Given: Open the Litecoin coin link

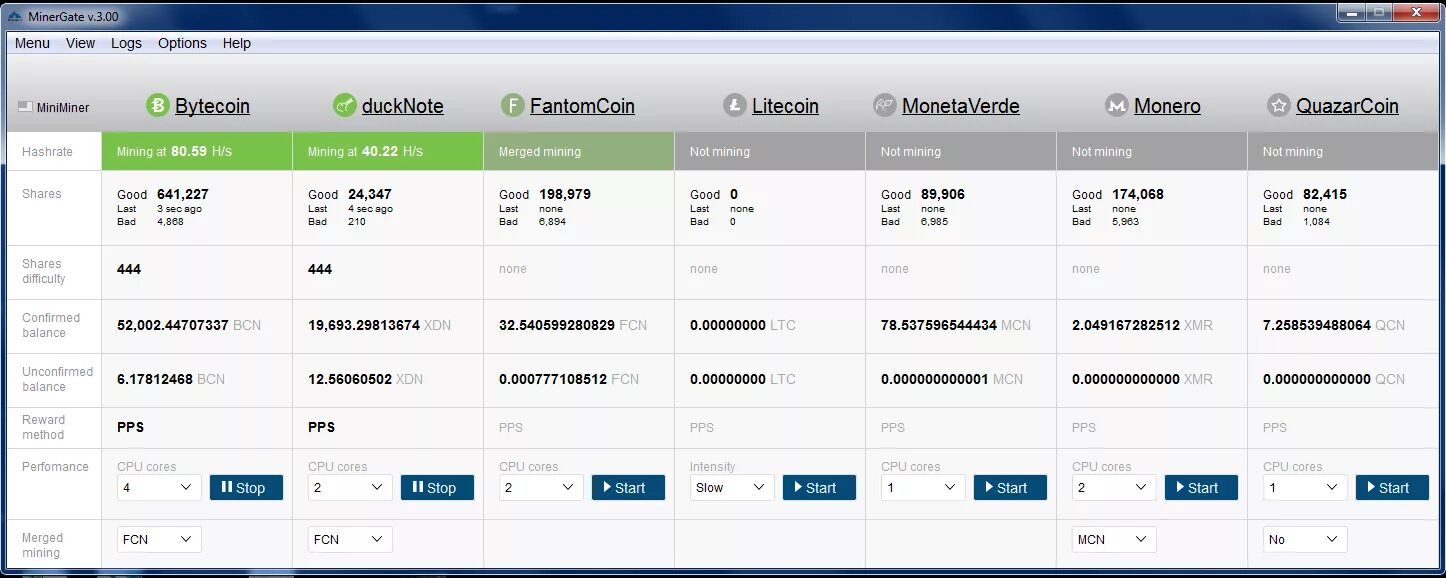Looking at the screenshot, I should 785,106.
